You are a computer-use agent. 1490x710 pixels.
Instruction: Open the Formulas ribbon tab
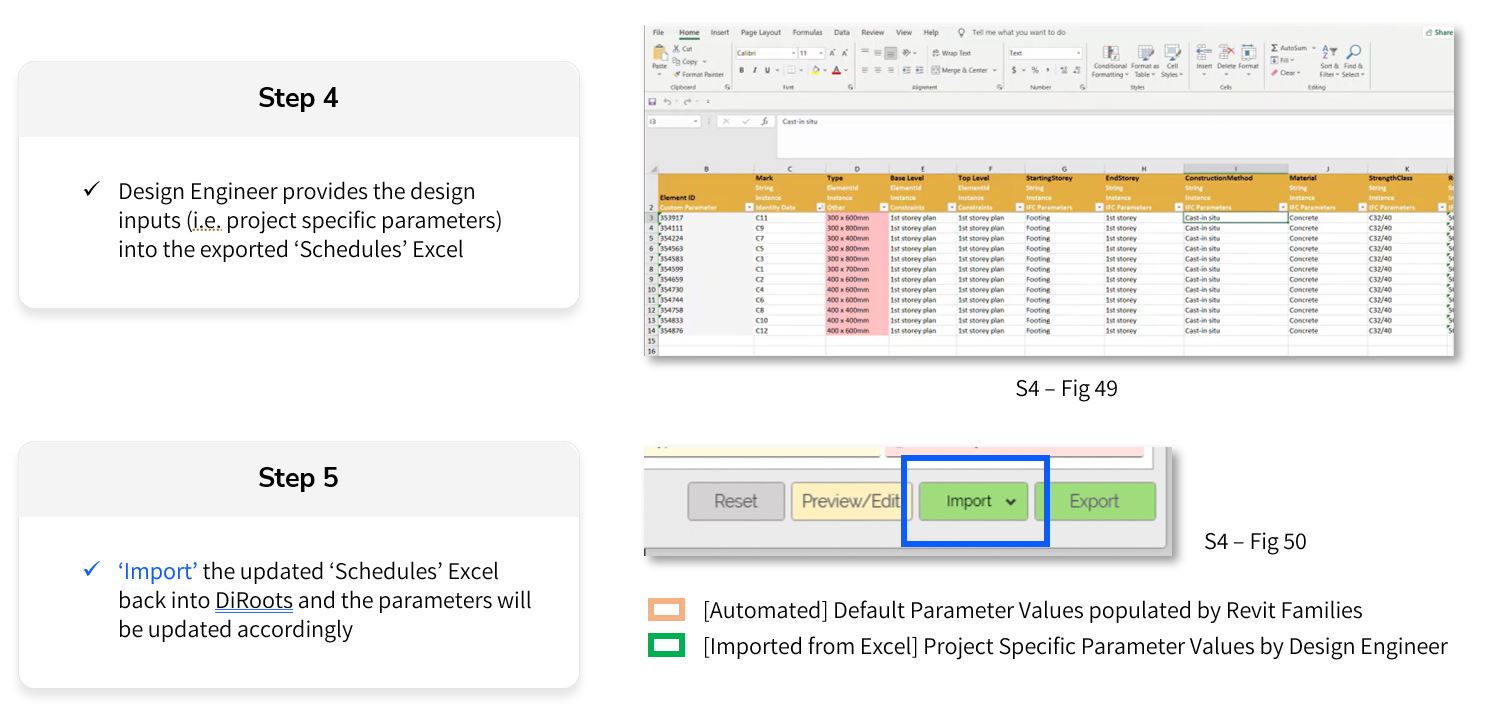807,33
